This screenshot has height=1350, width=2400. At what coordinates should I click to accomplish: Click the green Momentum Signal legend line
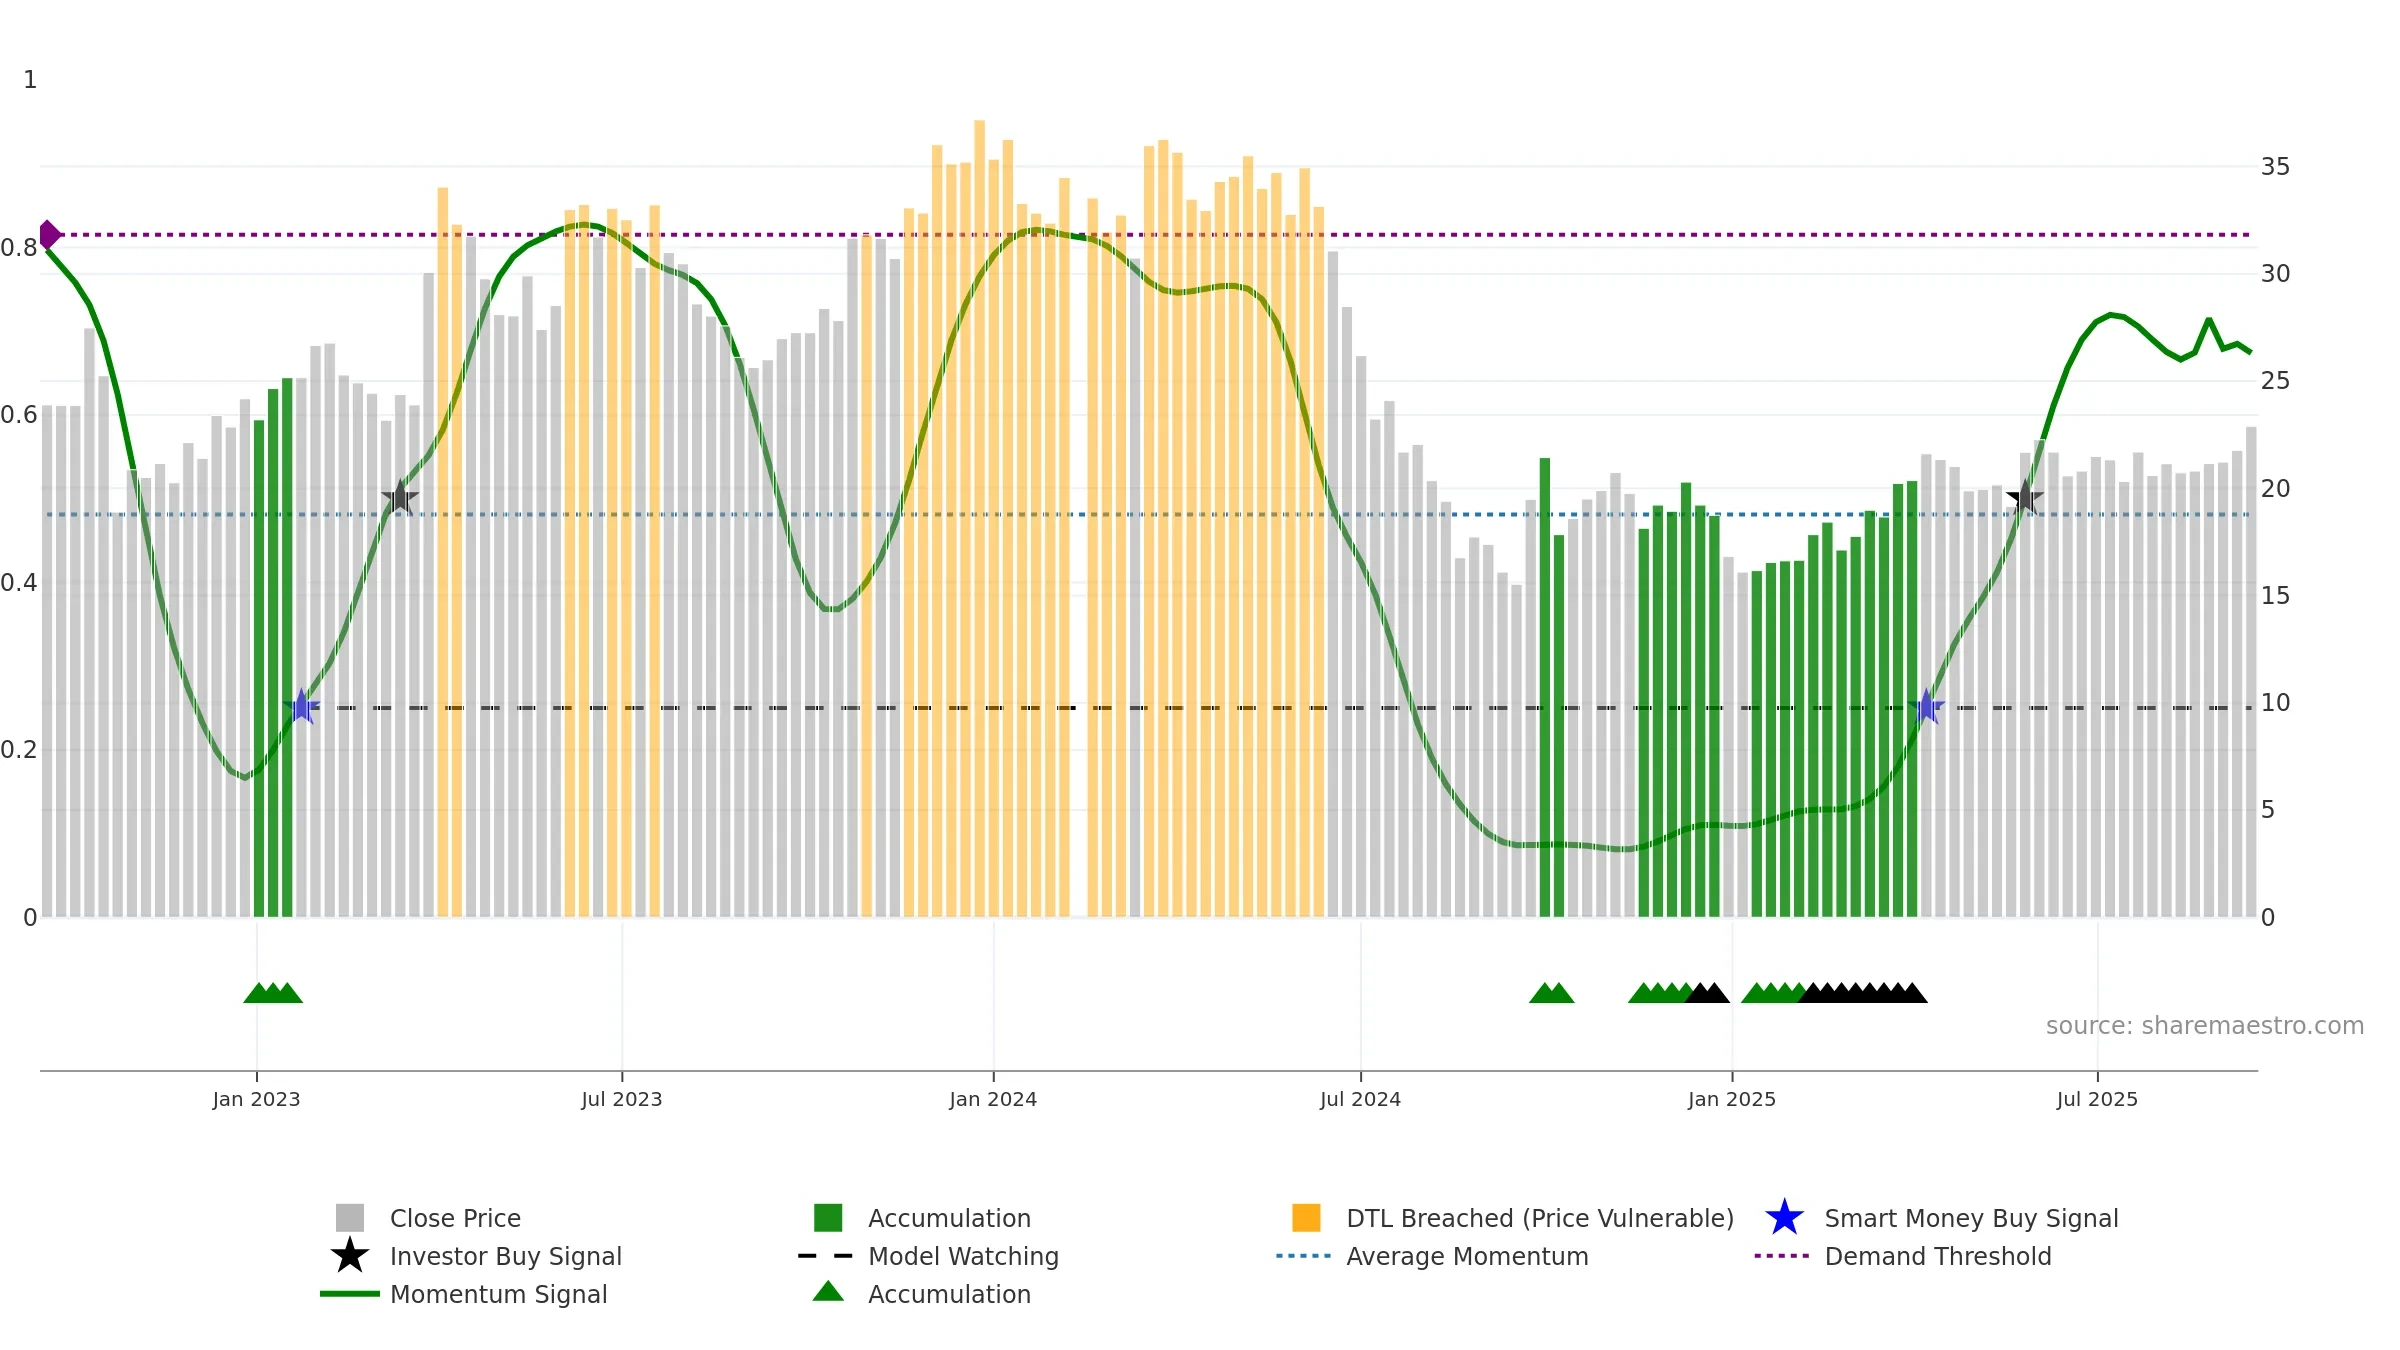pos(350,1294)
